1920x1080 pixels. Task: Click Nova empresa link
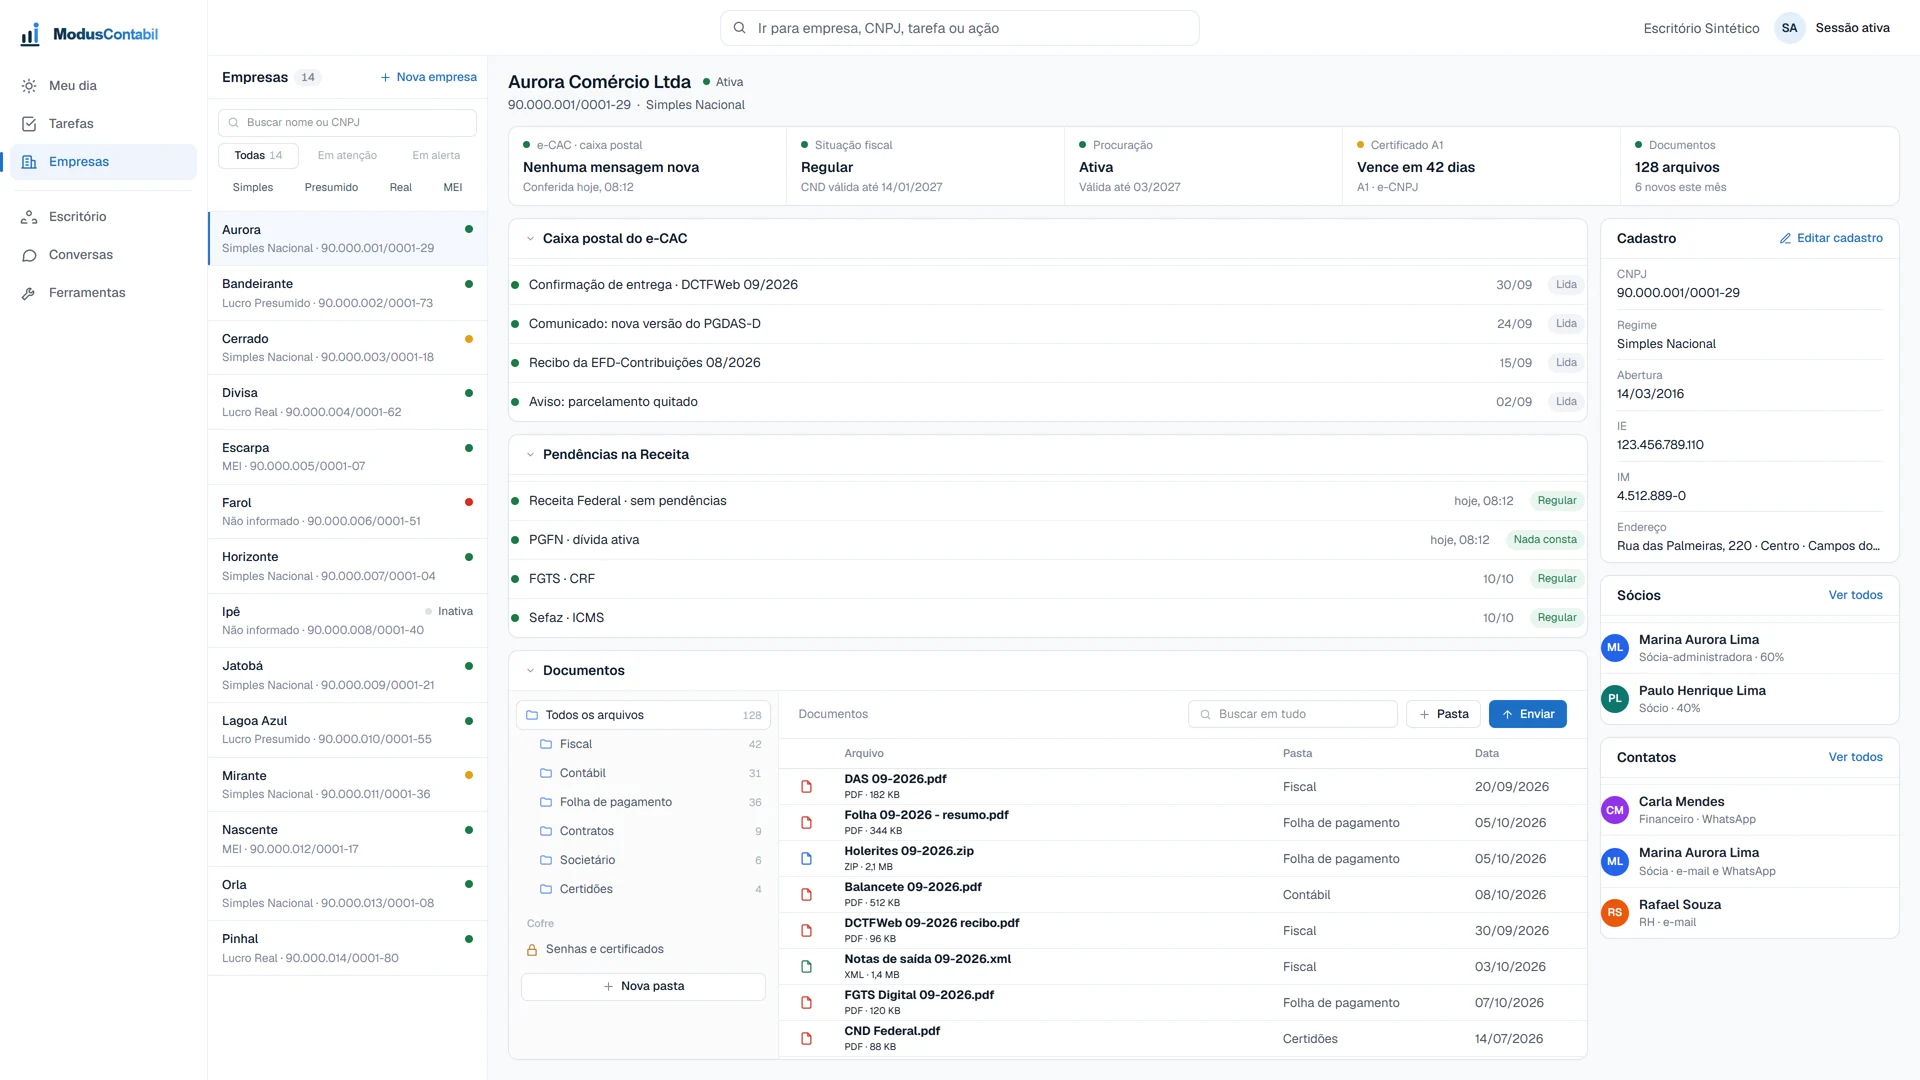[428, 77]
